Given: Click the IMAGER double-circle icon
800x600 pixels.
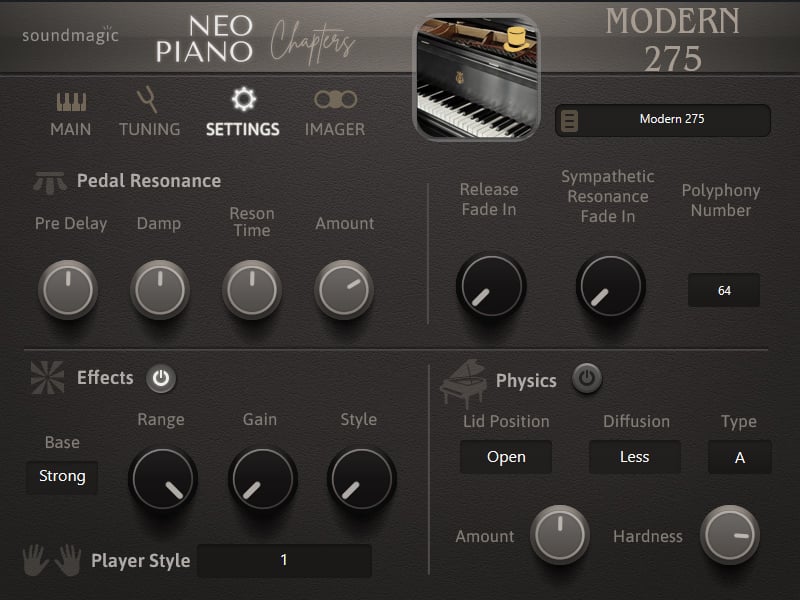Looking at the screenshot, I should 335,99.
